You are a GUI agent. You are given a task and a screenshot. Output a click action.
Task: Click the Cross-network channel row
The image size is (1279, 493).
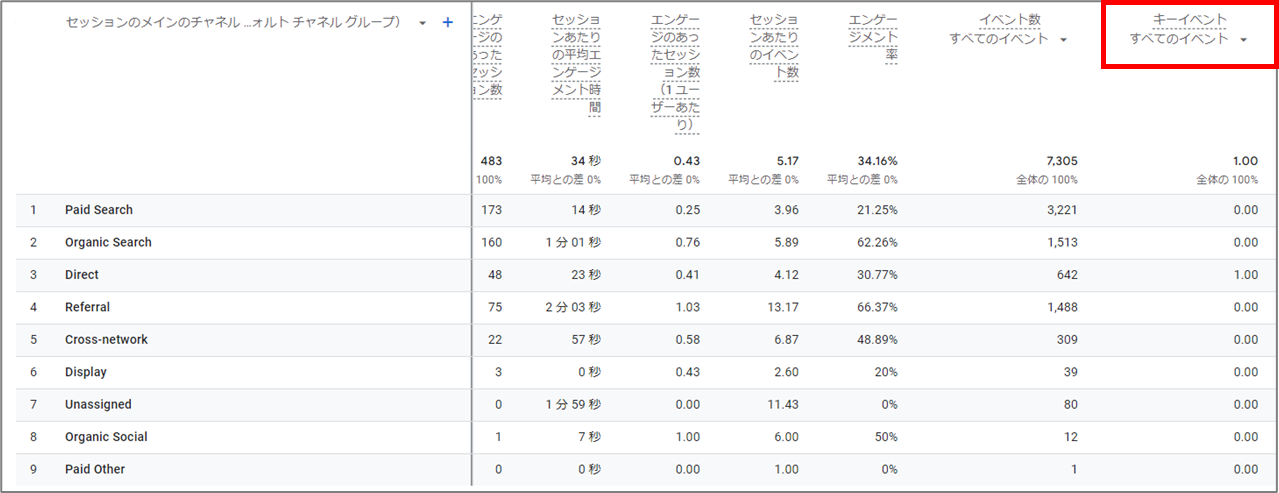pos(105,340)
